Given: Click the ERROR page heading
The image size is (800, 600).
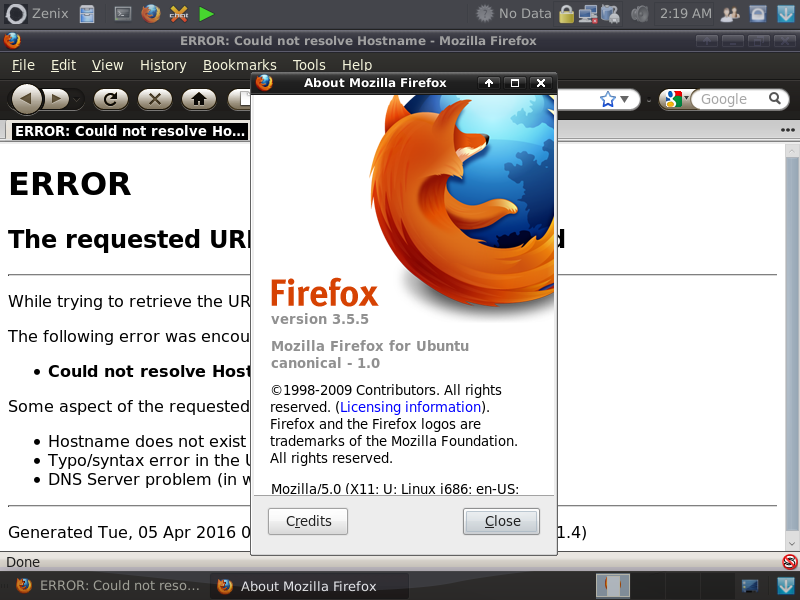Looking at the screenshot, I should click(70, 184).
